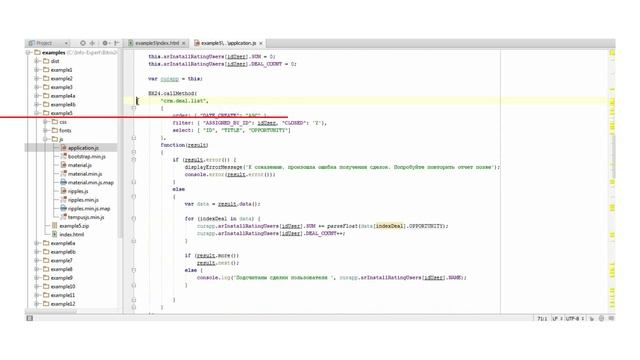The width and height of the screenshot is (640, 360).
Task: Select the example11 folder
Action: (63, 295)
